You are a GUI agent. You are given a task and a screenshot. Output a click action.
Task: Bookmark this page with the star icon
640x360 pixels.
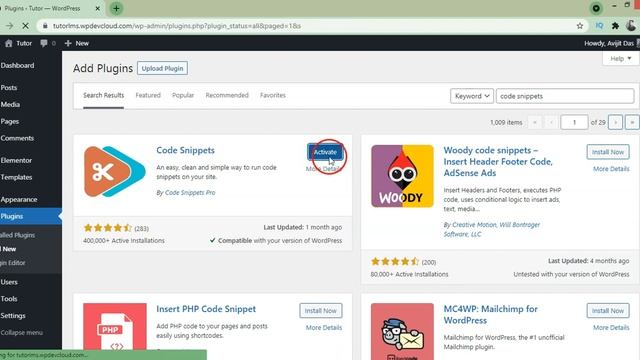pyautogui.click(x=580, y=26)
